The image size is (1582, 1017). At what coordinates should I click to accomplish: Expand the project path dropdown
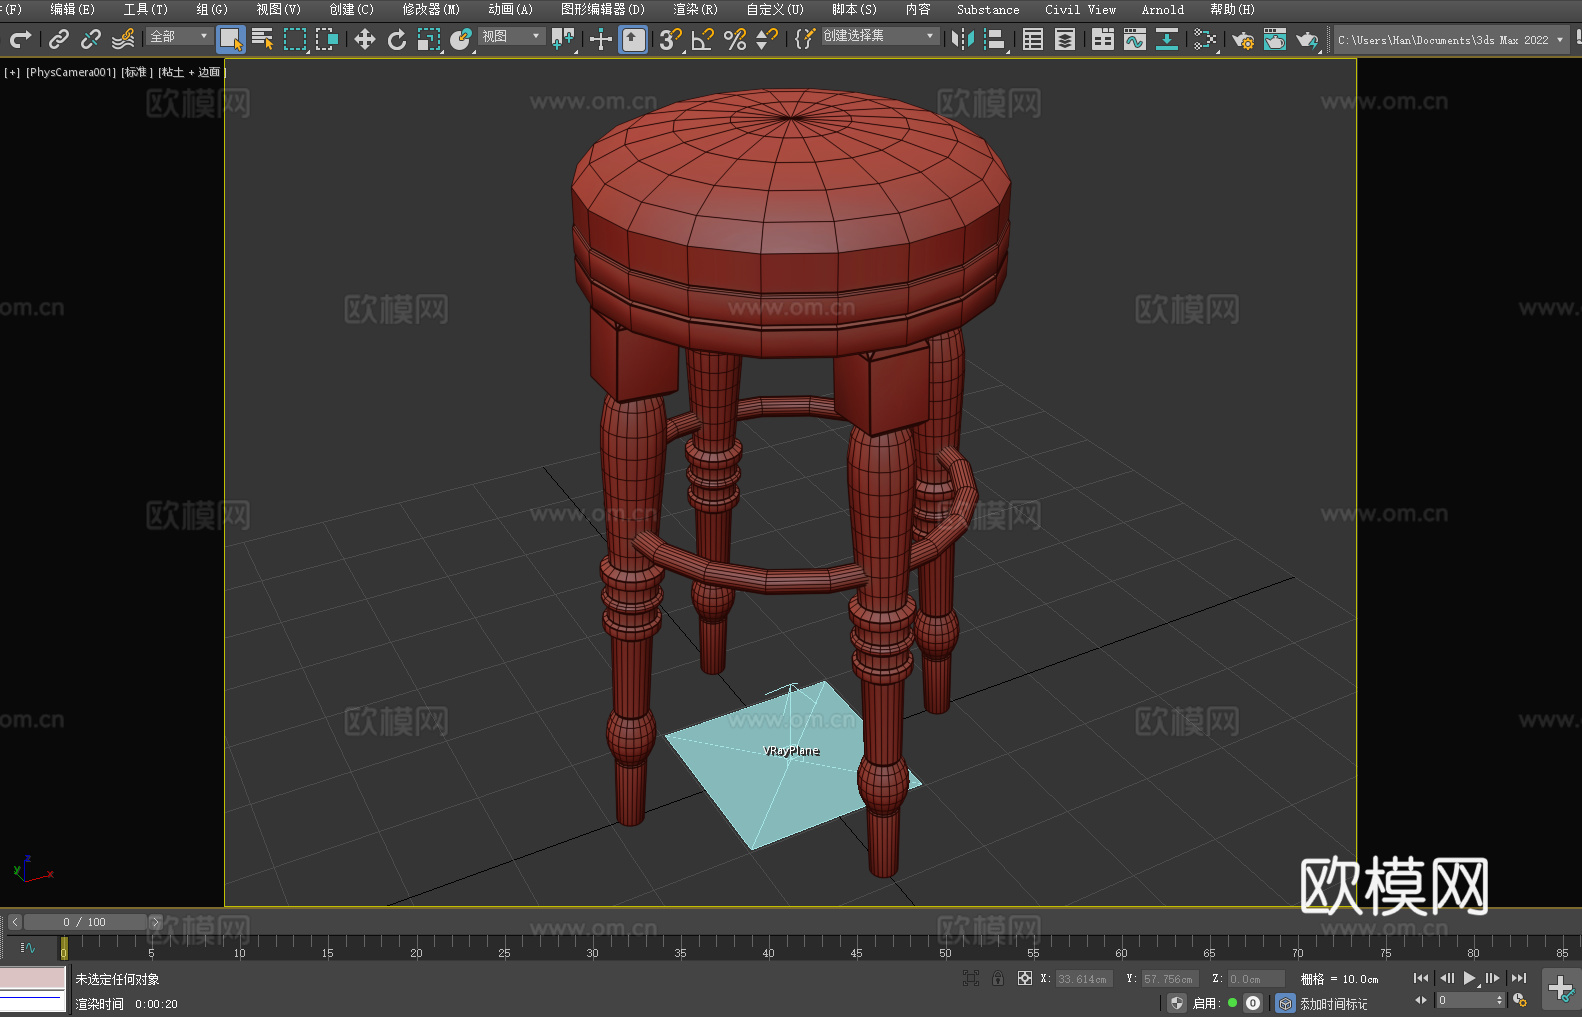[x=1560, y=40]
